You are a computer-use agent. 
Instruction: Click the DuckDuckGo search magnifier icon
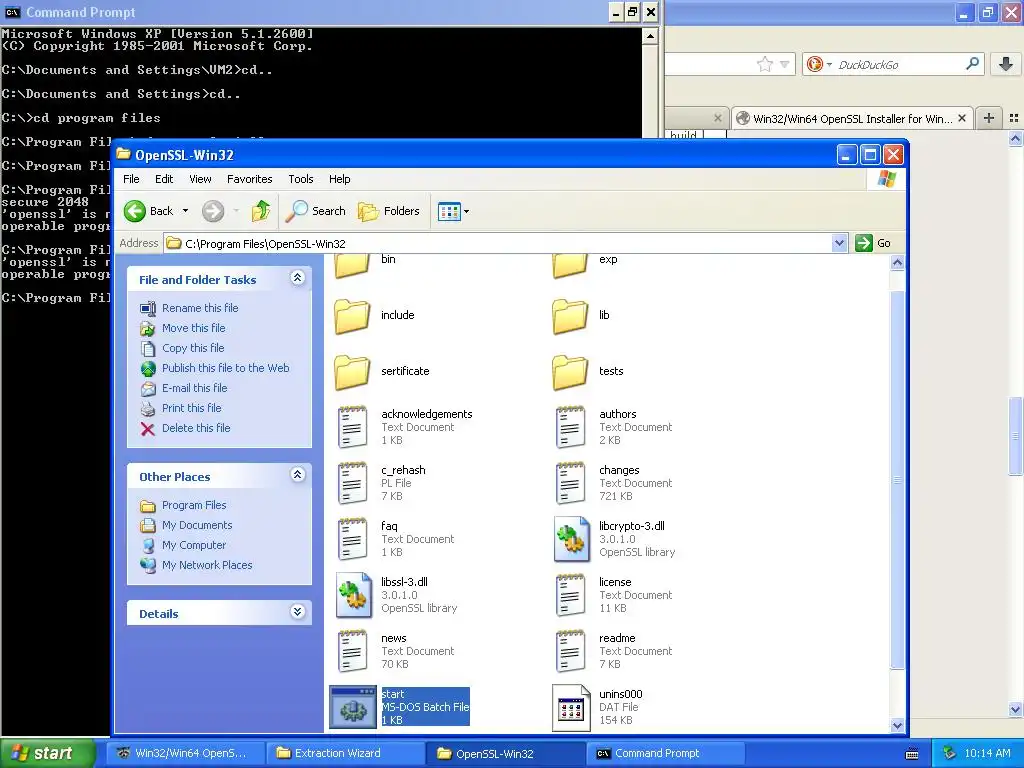pos(972,64)
